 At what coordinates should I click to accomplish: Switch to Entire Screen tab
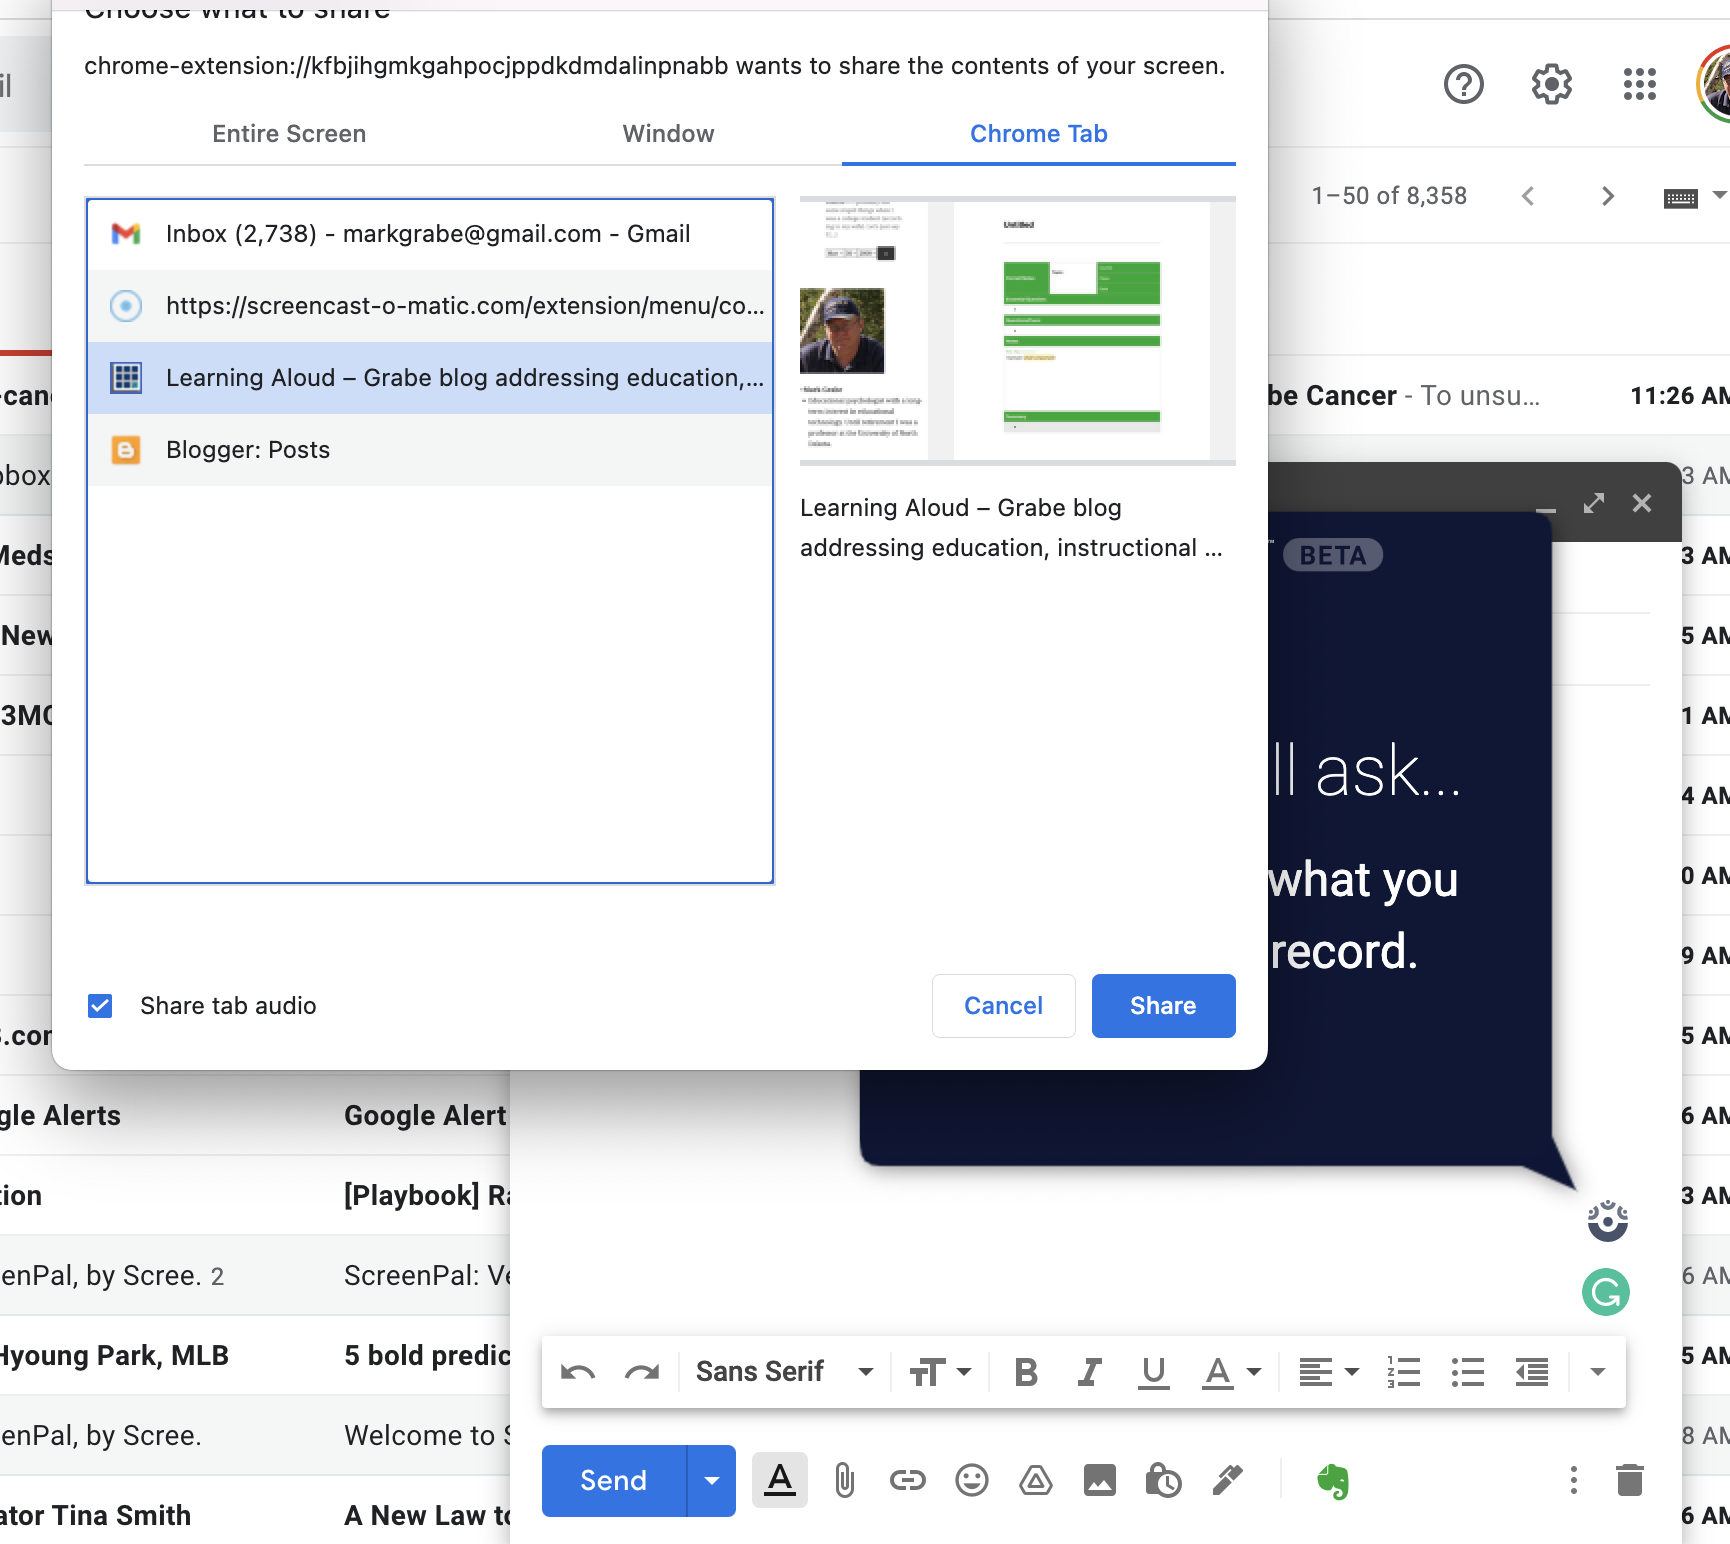(289, 134)
